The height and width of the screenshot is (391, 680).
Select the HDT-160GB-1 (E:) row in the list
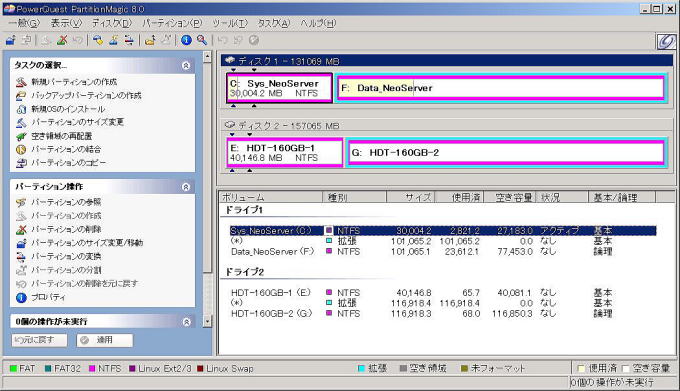pos(443,293)
